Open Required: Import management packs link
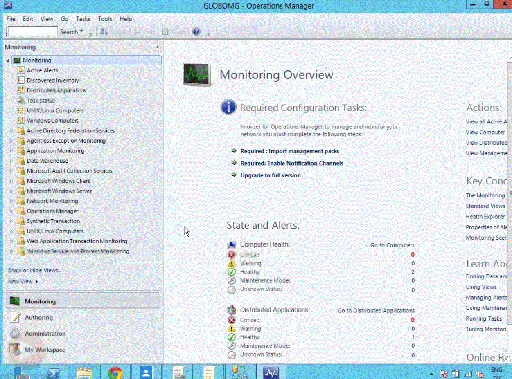The image size is (512, 379). [290, 151]
